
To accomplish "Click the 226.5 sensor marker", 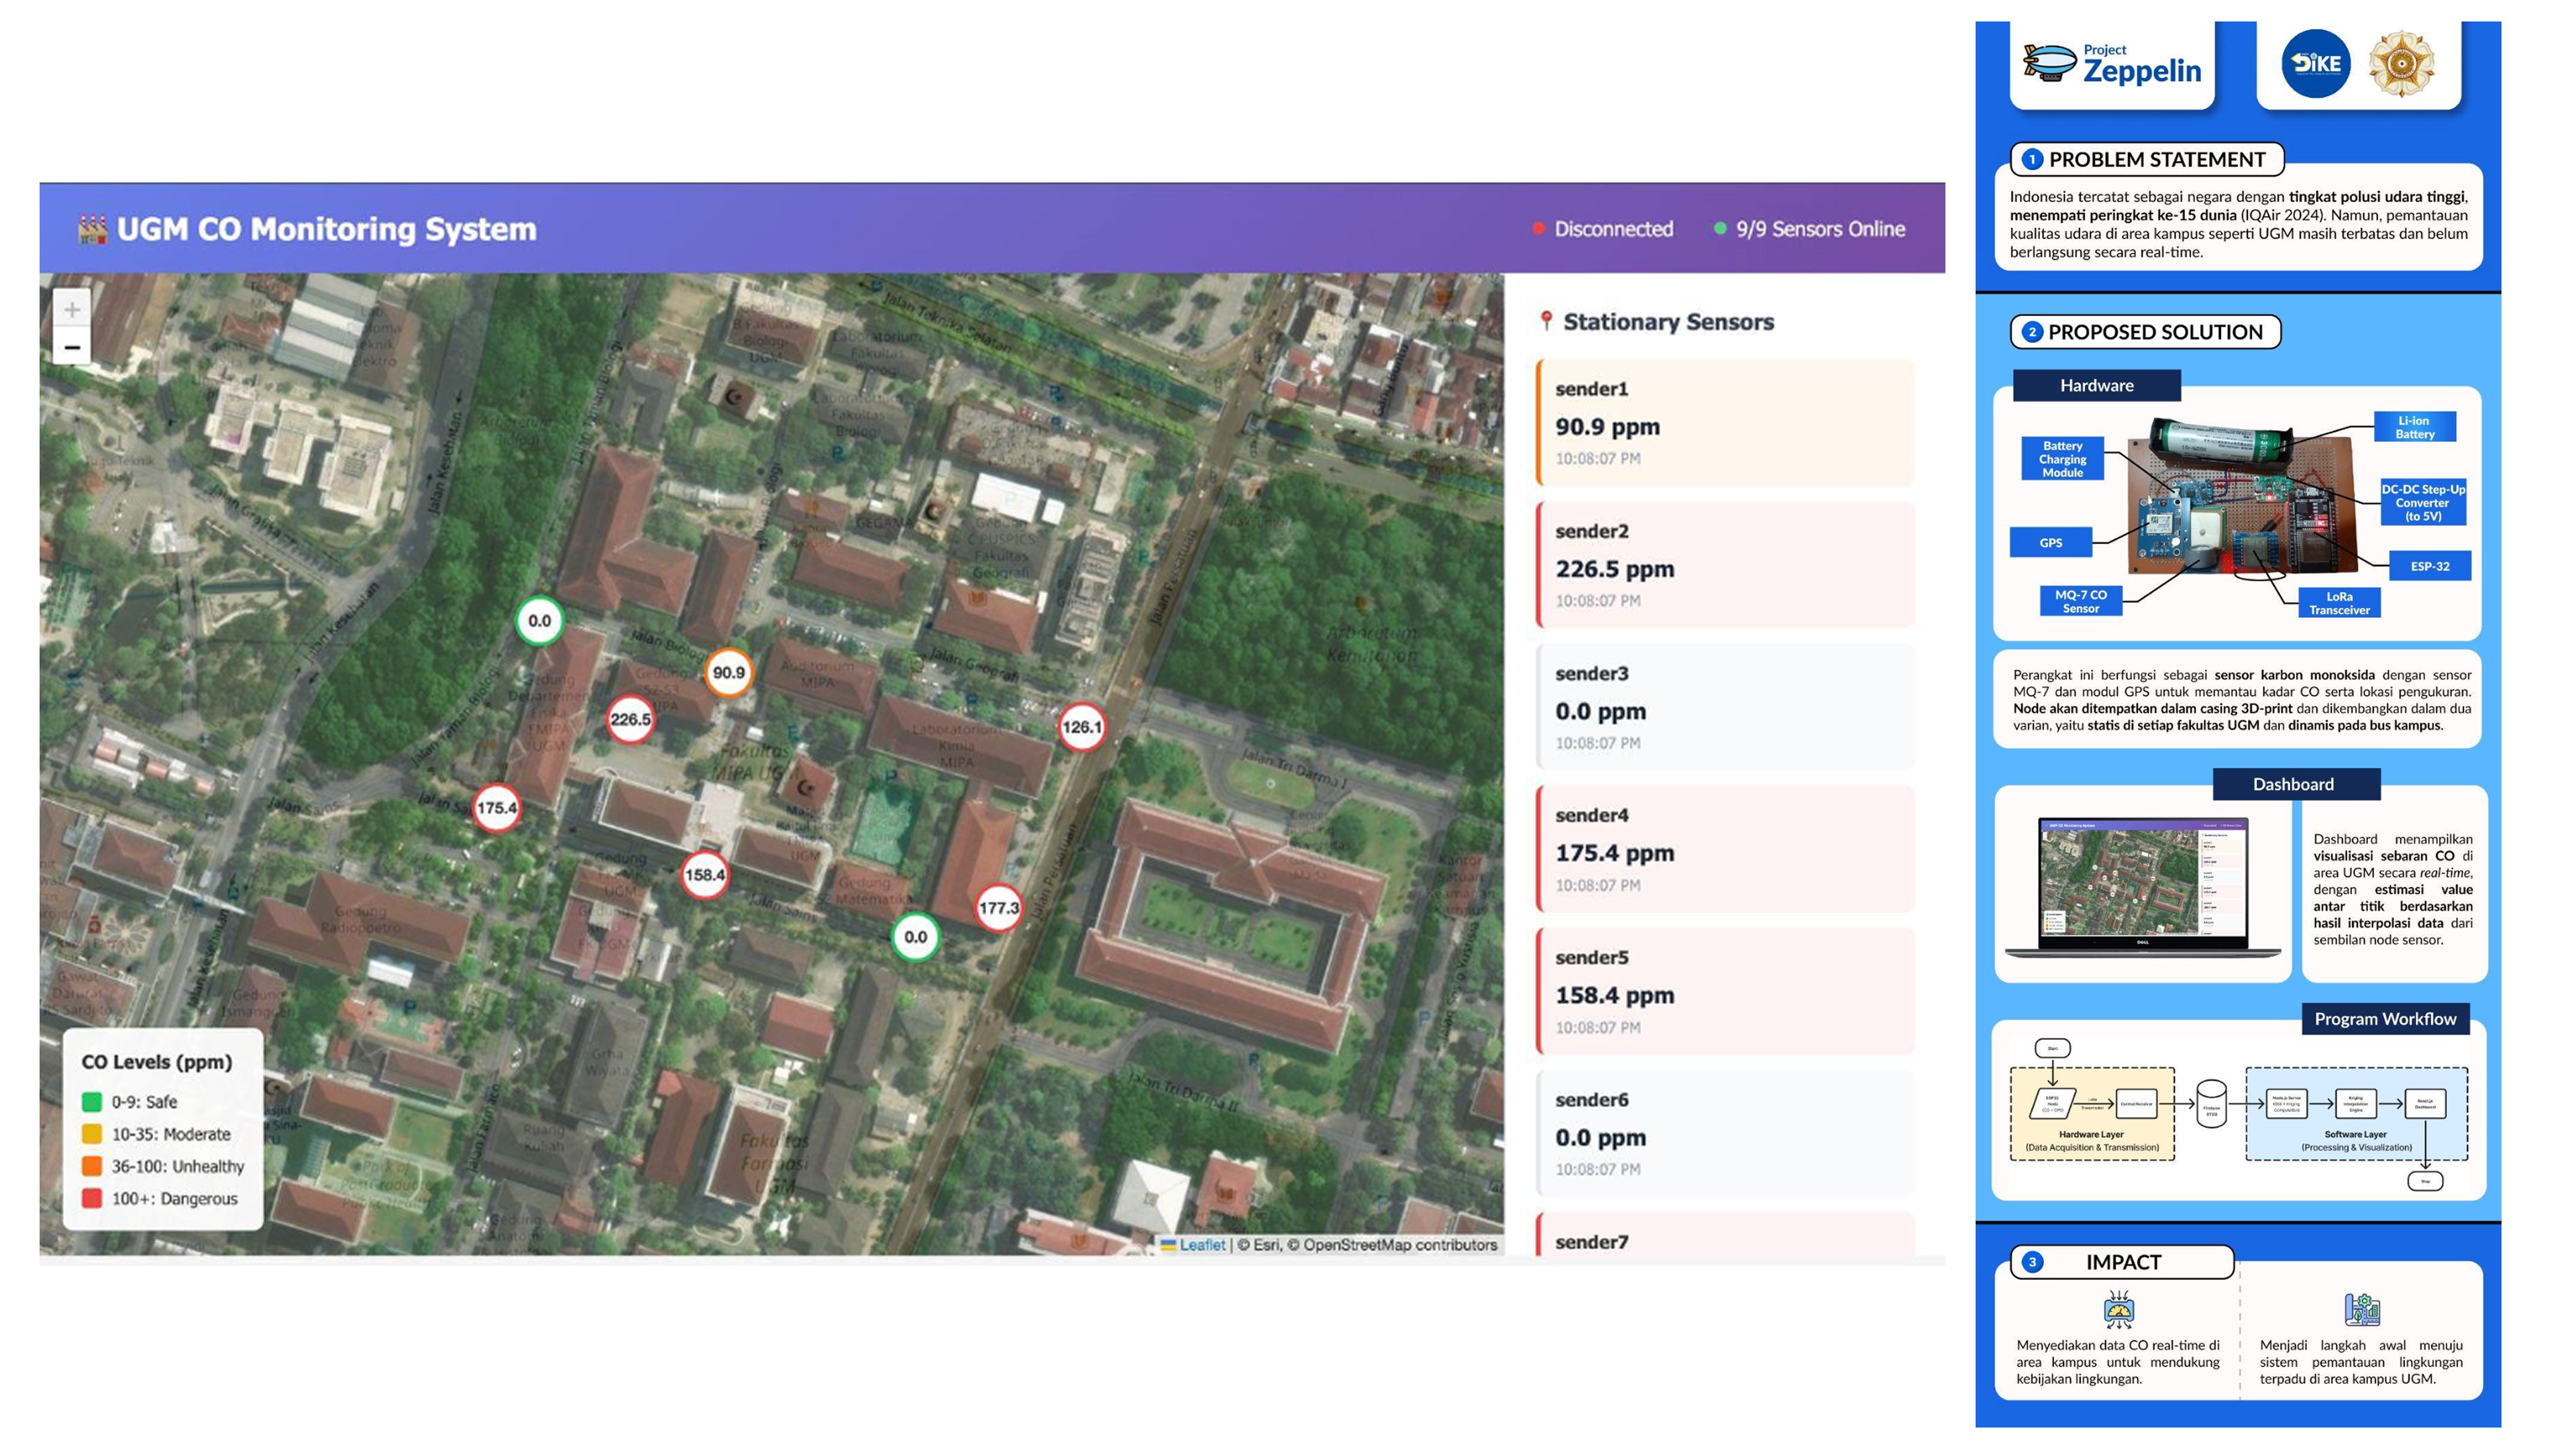I will 630,719.
